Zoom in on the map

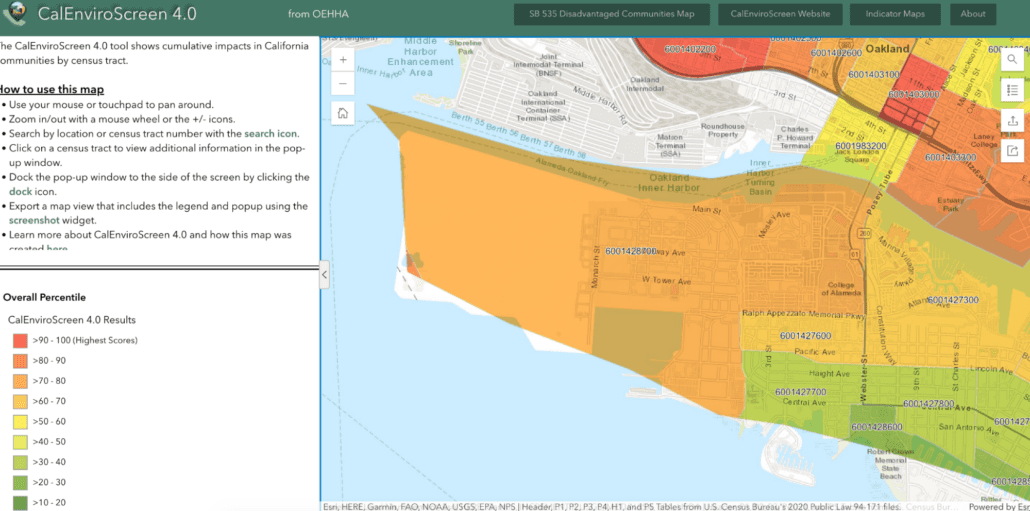point(343,60)
